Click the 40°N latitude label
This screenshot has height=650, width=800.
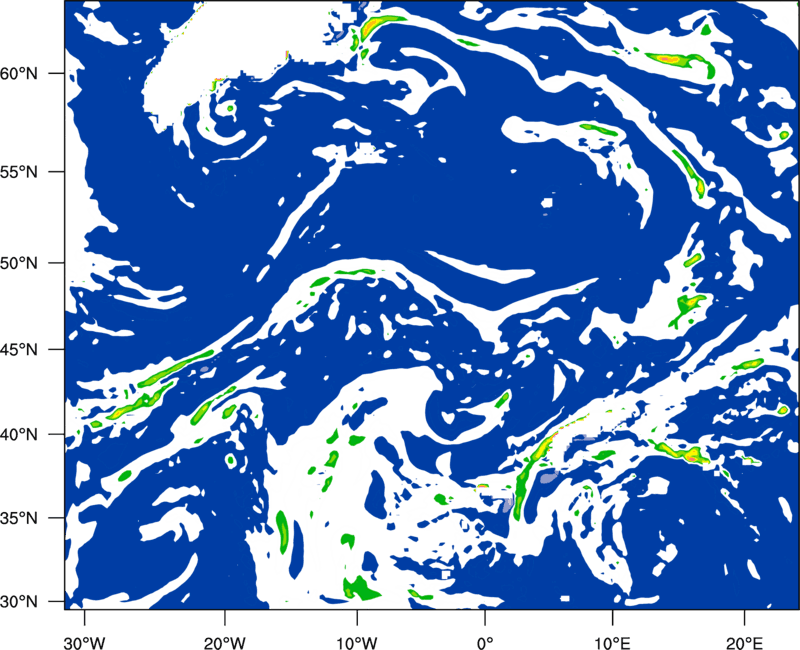tap(19, 435)
